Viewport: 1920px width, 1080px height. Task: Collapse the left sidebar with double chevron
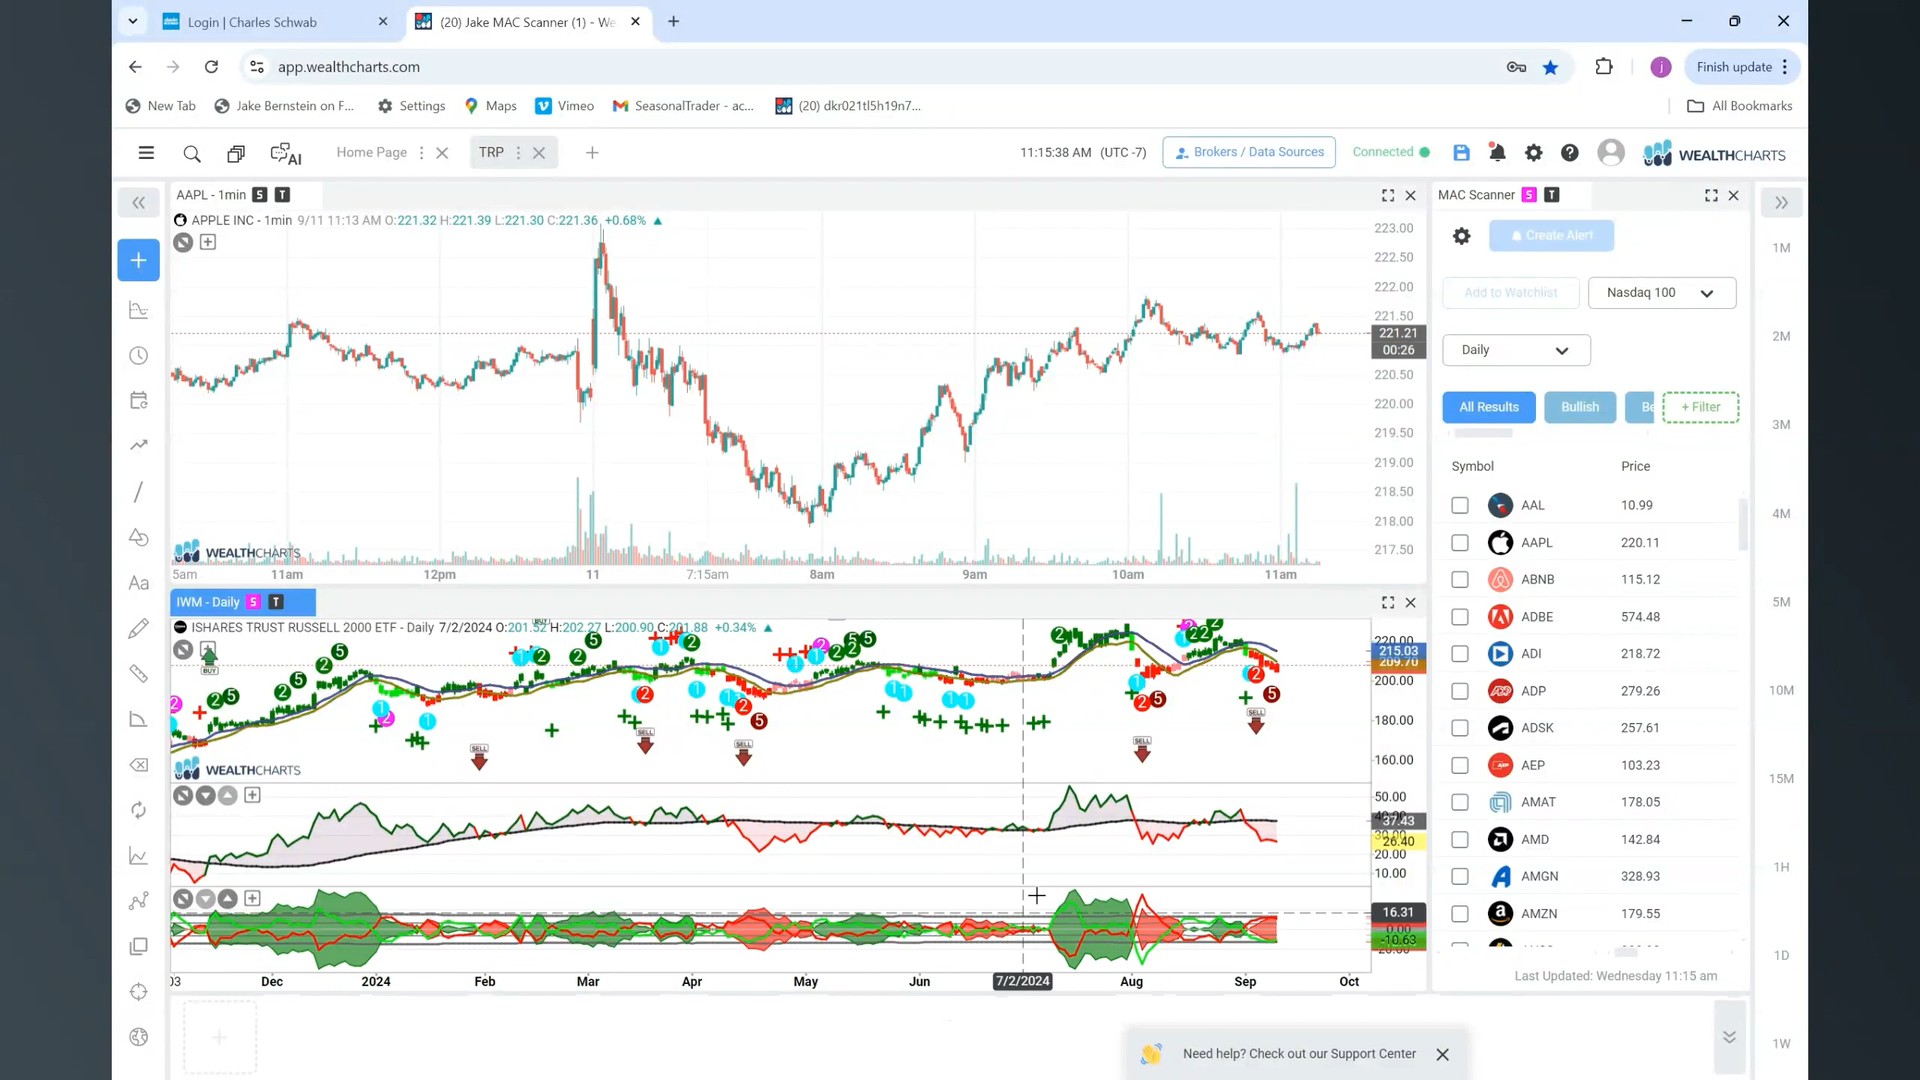tap(138, 203)
